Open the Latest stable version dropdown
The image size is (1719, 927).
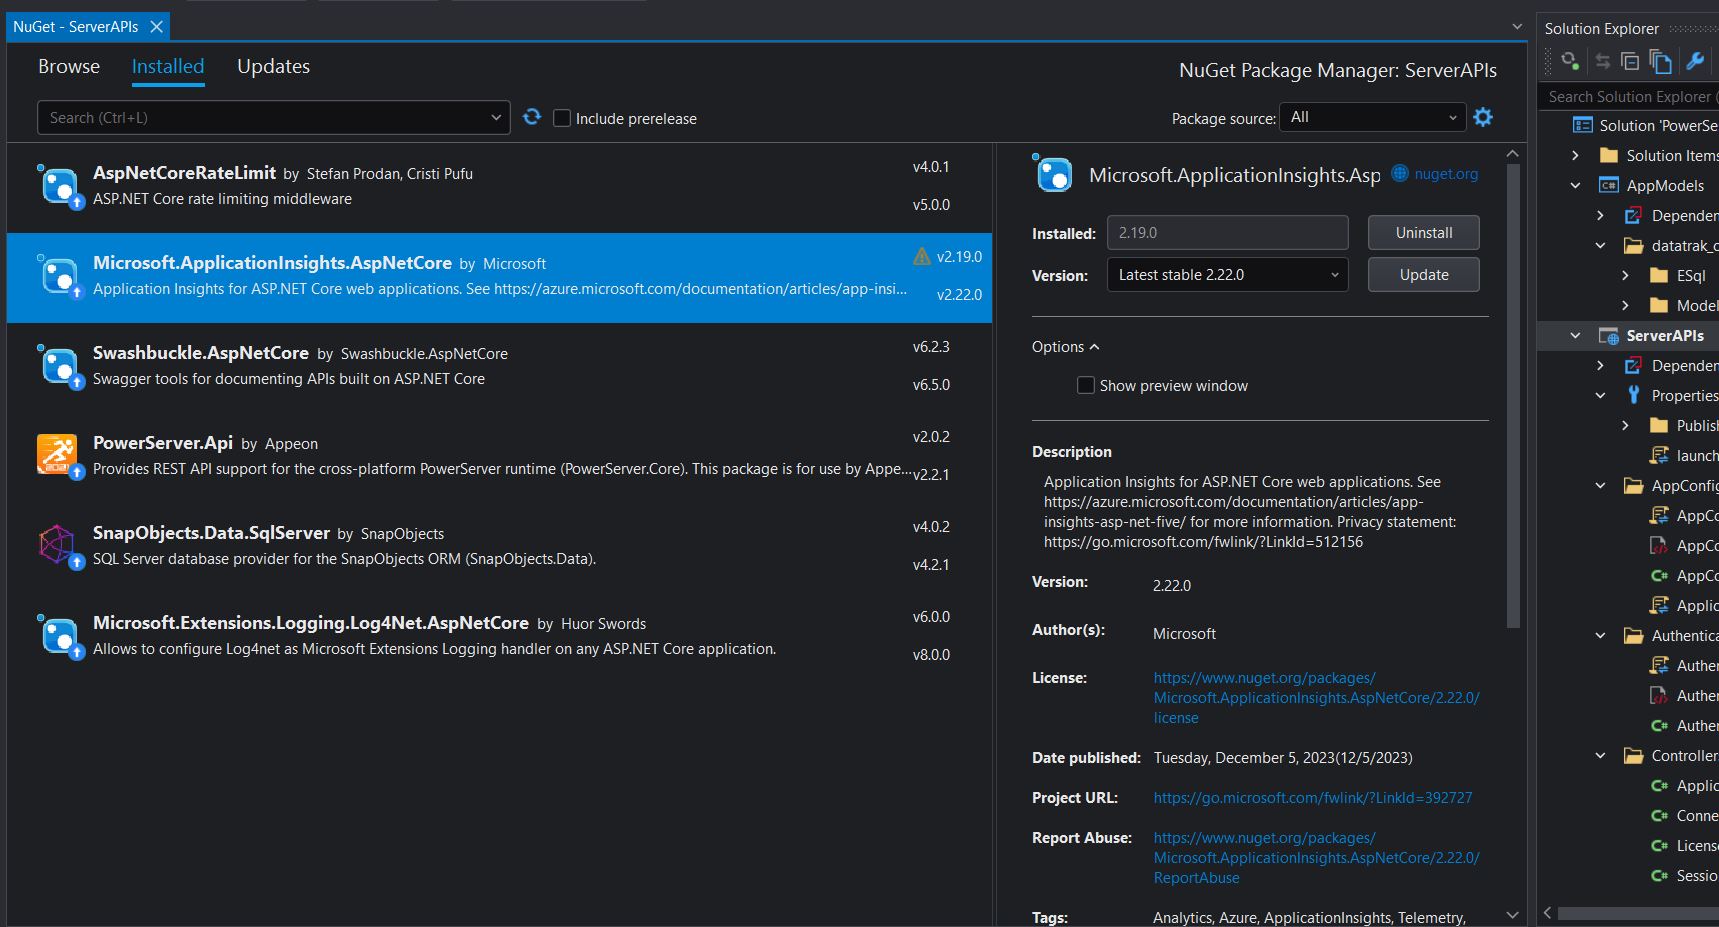tap(1227, 275)
